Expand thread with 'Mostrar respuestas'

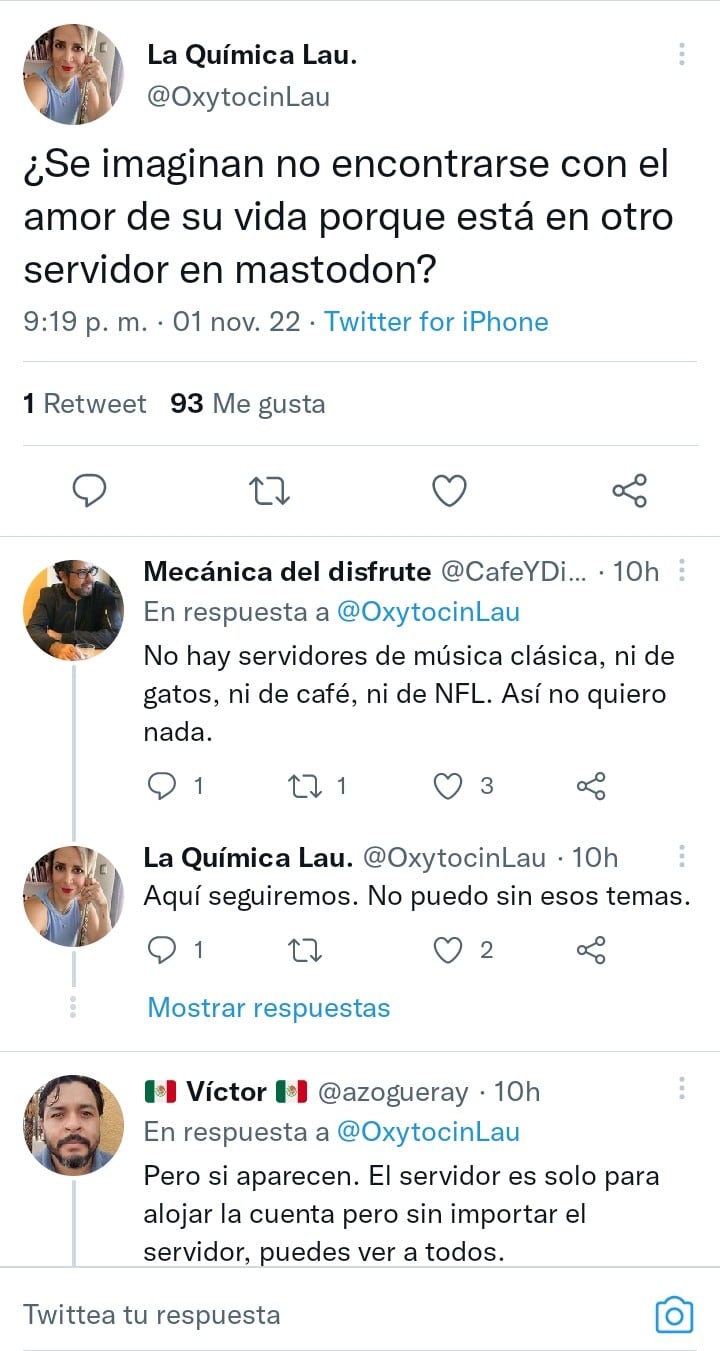pyautogui.click(x=268, y=1007)
